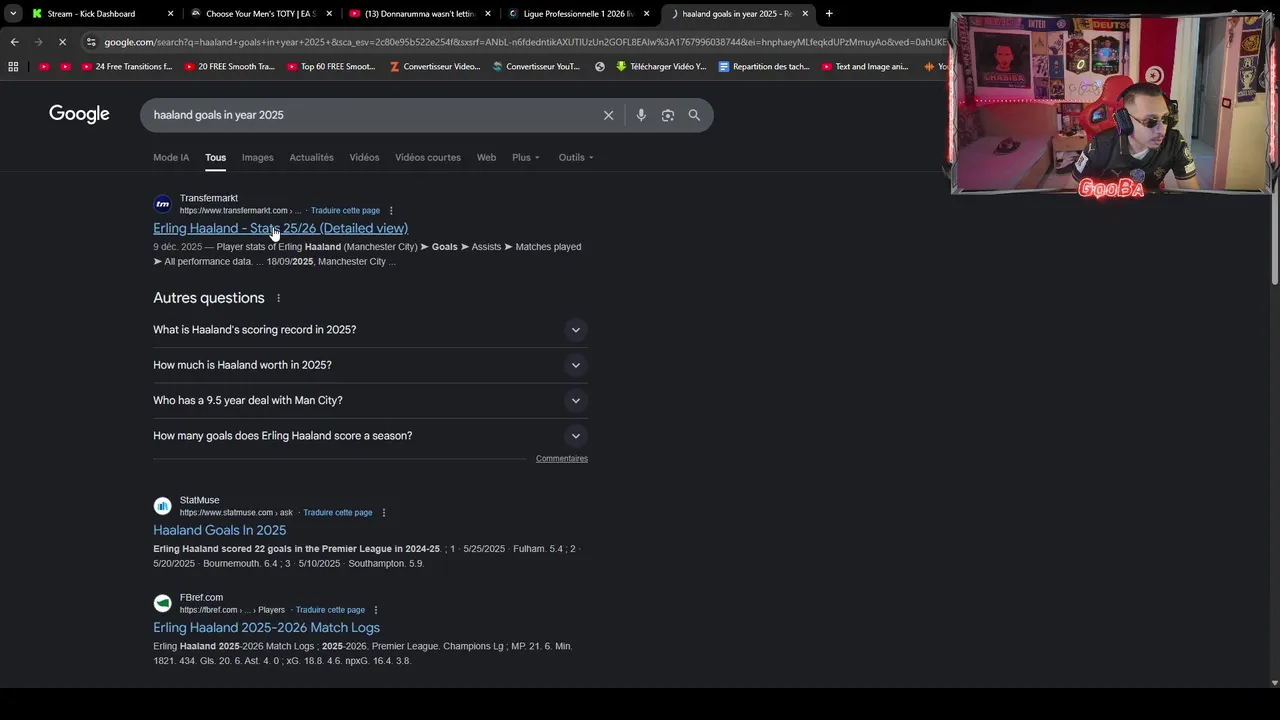Open the Convertisseur YouT... bookmark
This screenshot has width=1280, height=720.
(536, 67)
